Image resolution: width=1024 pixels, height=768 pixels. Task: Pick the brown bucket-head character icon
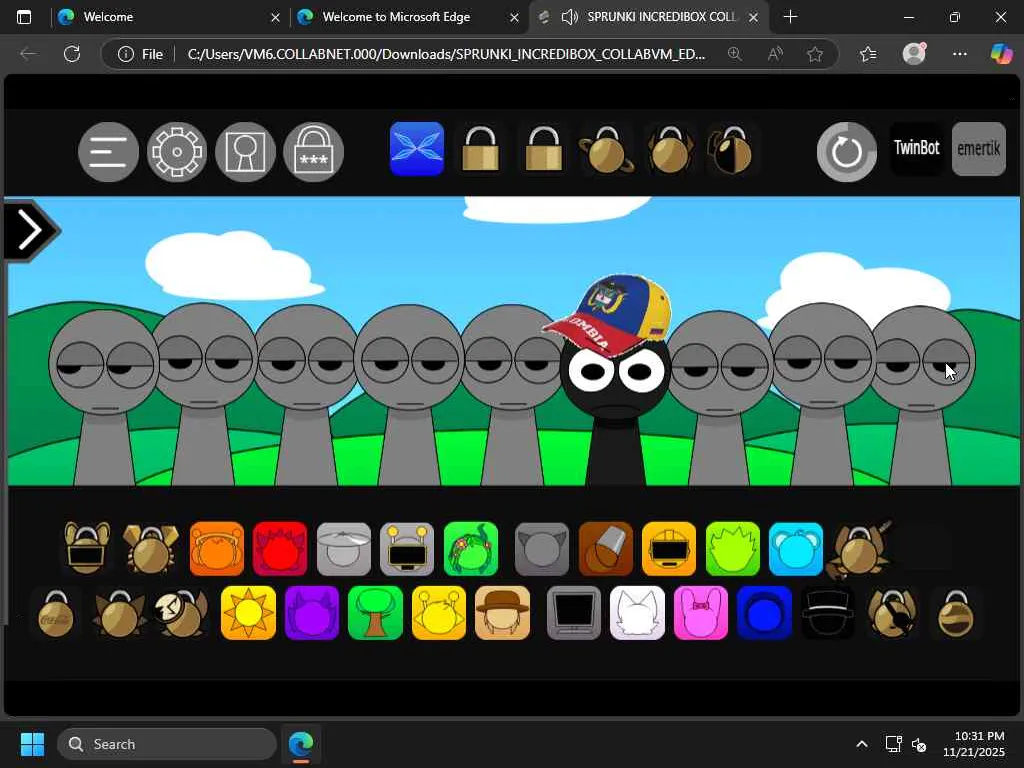pyautogui.click(x=605, y=549)
